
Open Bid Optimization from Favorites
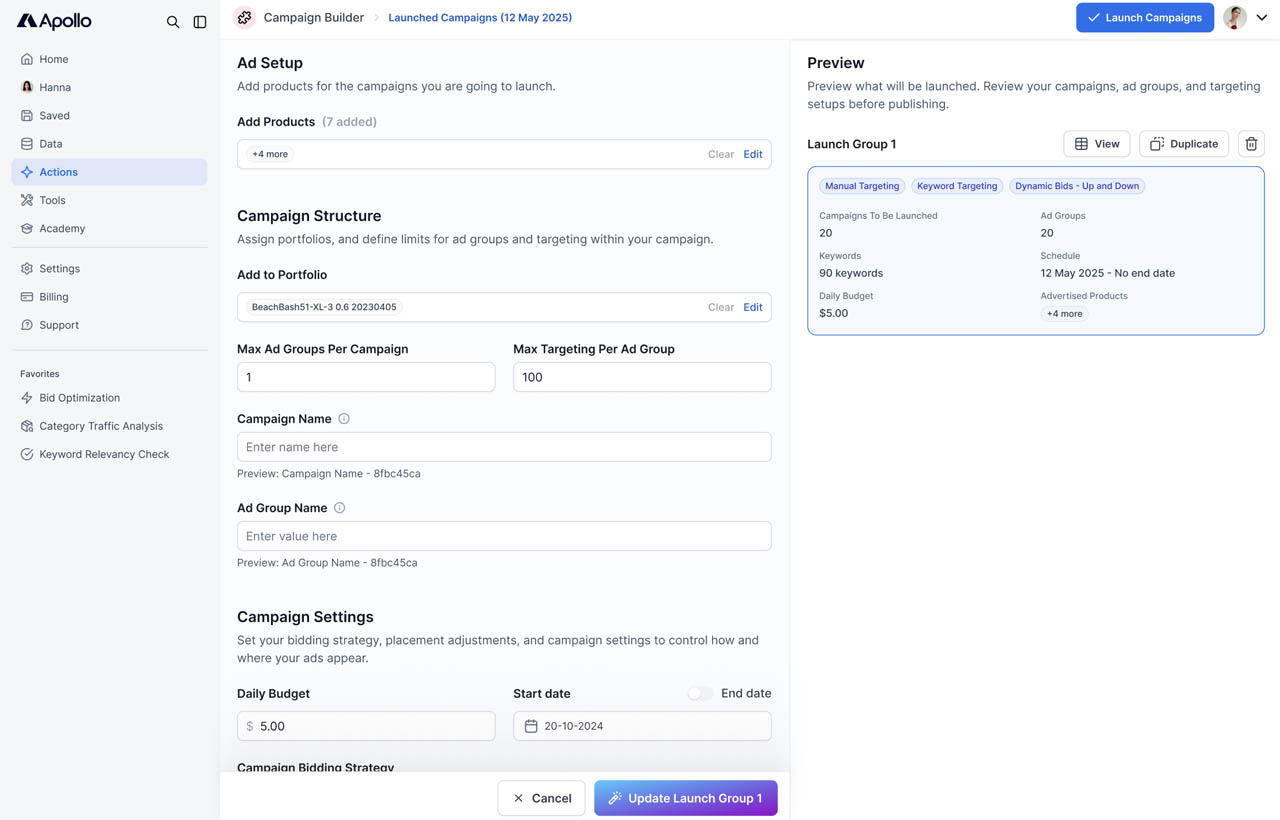click(x=79, y=398)
